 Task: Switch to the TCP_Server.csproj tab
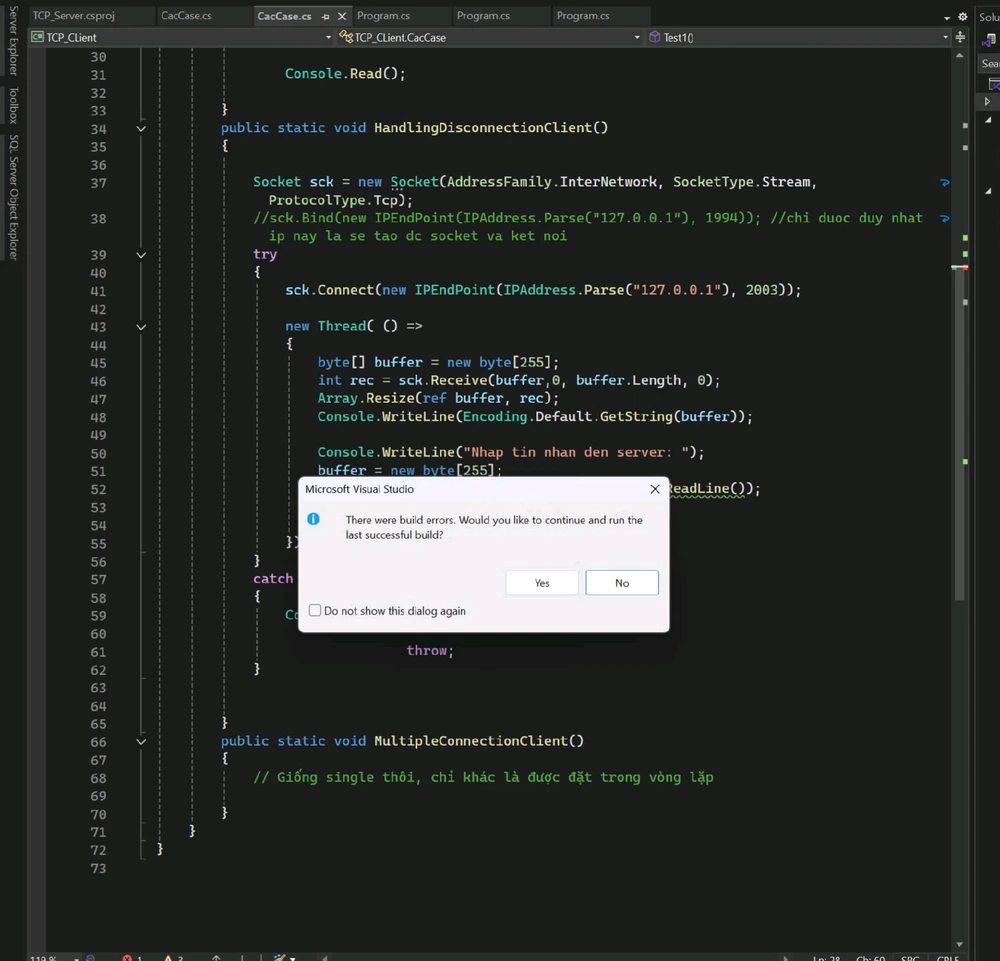tap(74, 16)
